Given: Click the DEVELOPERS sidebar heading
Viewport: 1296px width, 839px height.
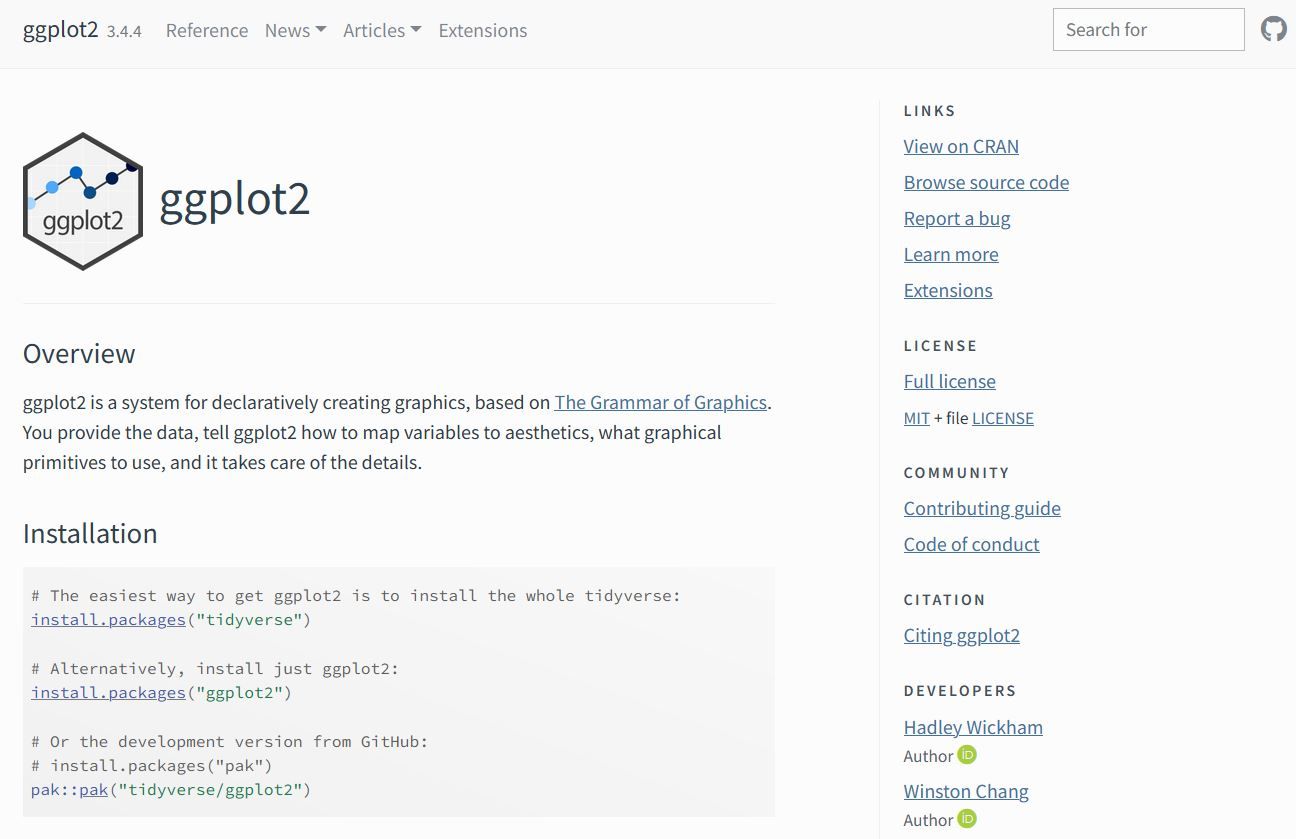Looking at the screenshot, I should click(x=960, y=691).
